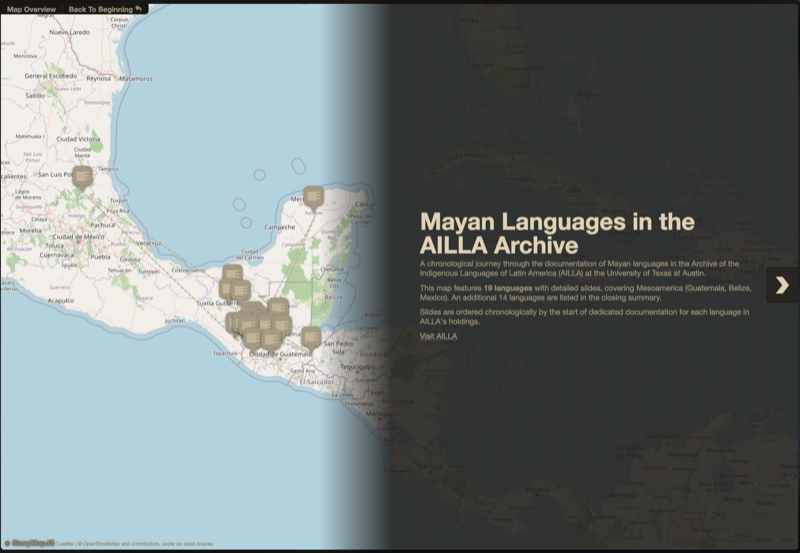Click the 'Veracruz' city label on map
Screen dimensions: 800x553
pos(150,243)
